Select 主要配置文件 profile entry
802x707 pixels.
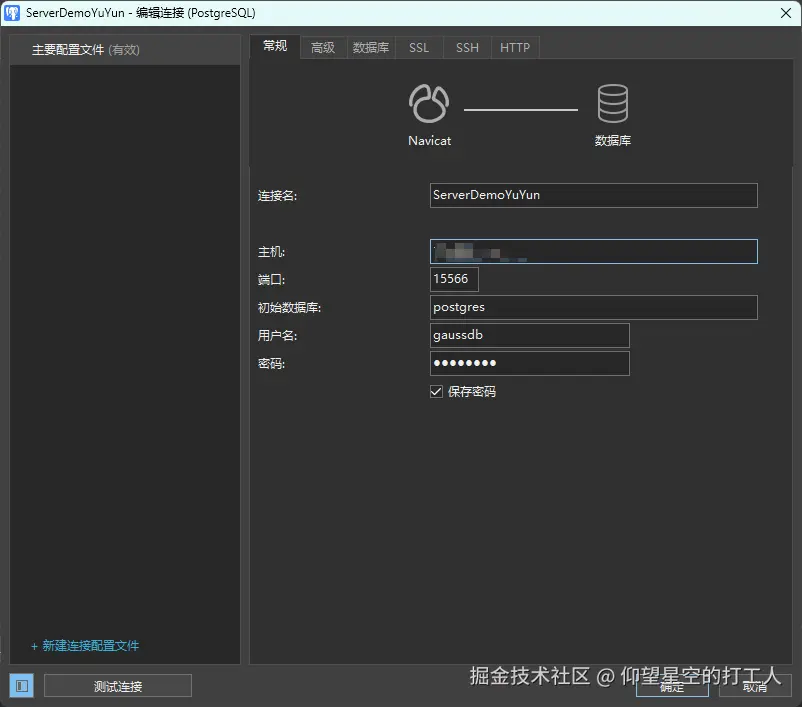(125, 50)
